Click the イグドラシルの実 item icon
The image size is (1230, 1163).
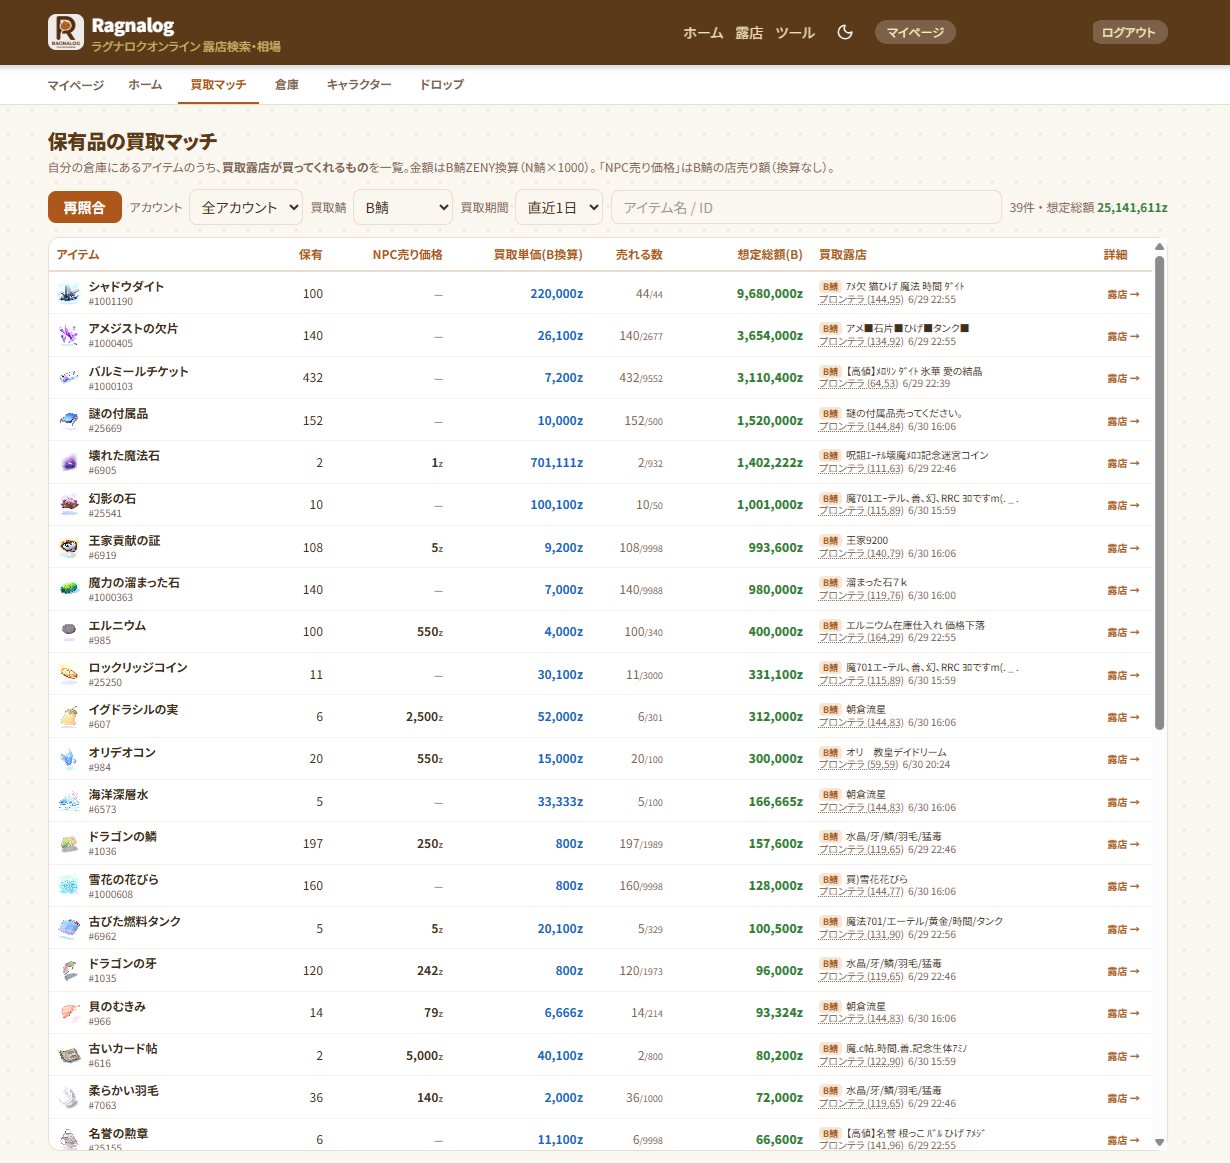click(x=69, y=717)
